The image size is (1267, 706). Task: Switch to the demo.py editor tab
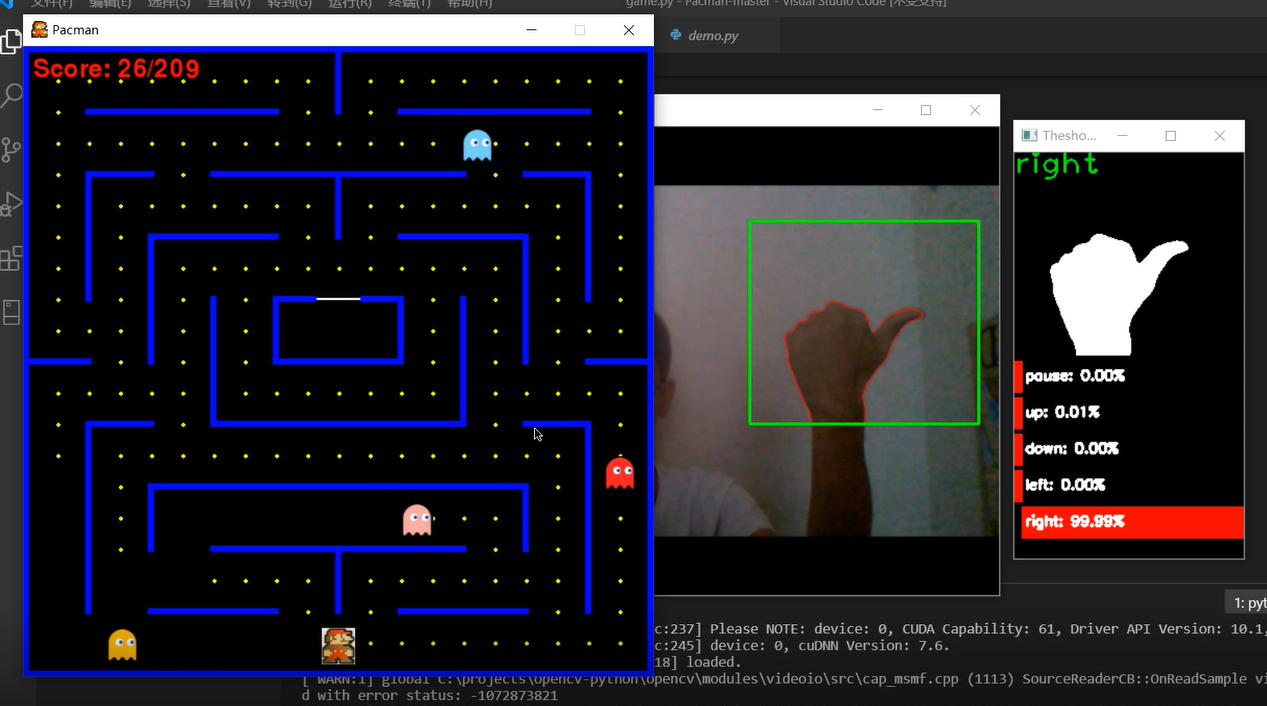pyautogui.click(x=712, y=36)
